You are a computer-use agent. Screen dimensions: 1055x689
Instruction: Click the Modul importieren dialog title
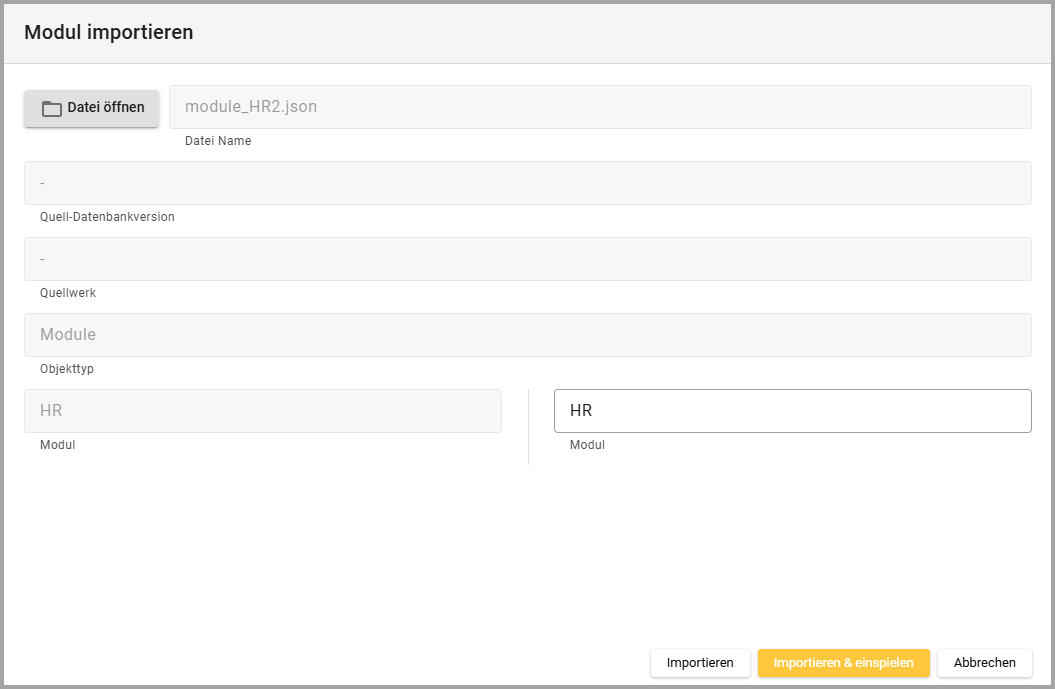tap(108, 32)
